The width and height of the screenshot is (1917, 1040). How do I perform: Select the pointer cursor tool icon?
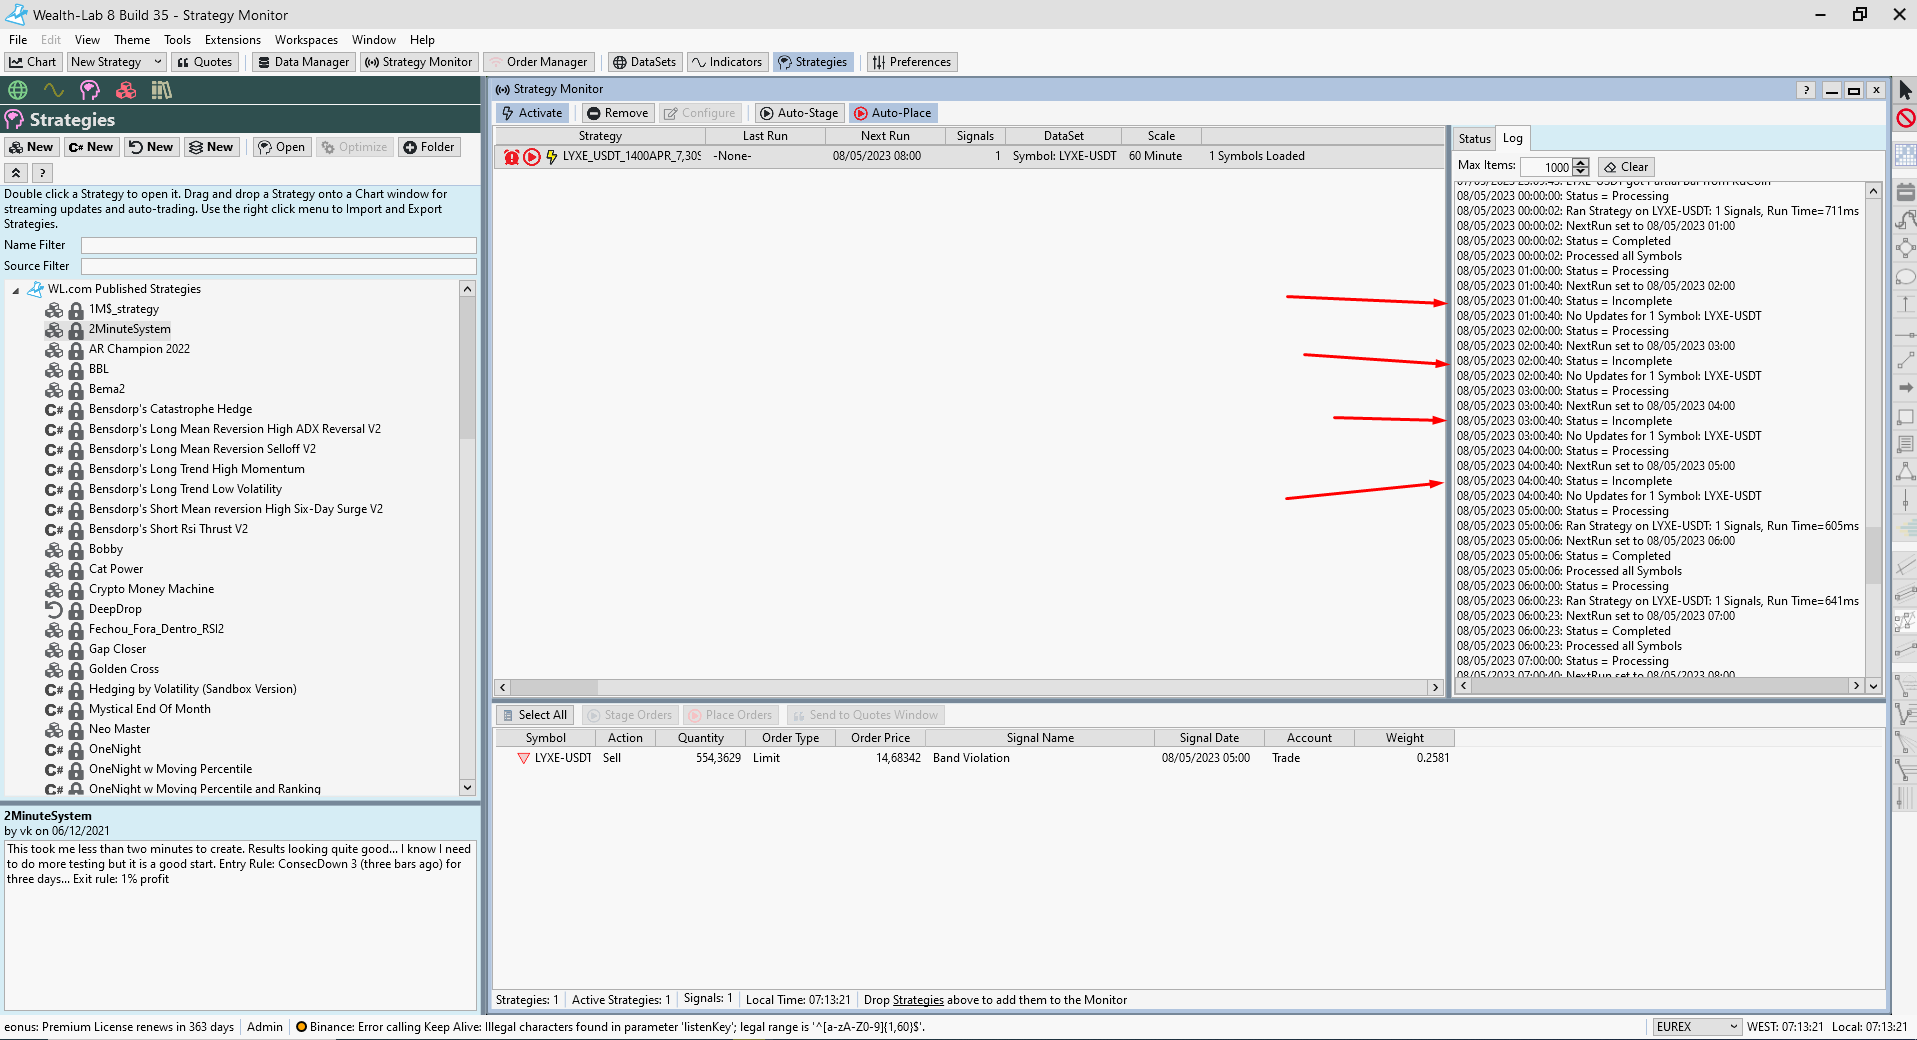(1905, 90)
